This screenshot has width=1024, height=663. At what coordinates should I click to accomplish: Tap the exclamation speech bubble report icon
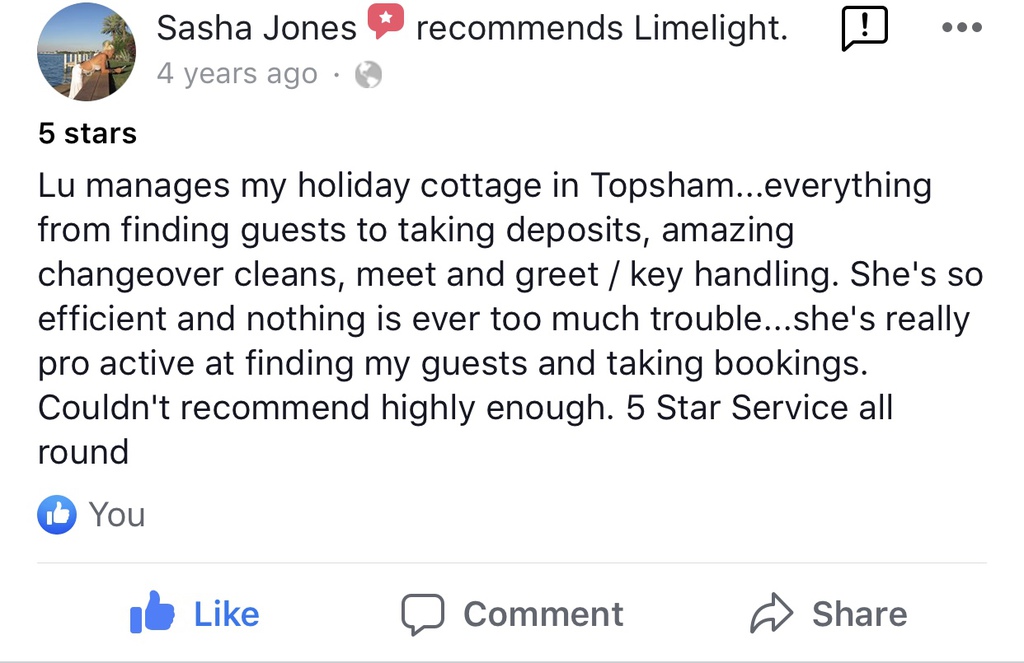pyautogui.click(x=865, y=29)
